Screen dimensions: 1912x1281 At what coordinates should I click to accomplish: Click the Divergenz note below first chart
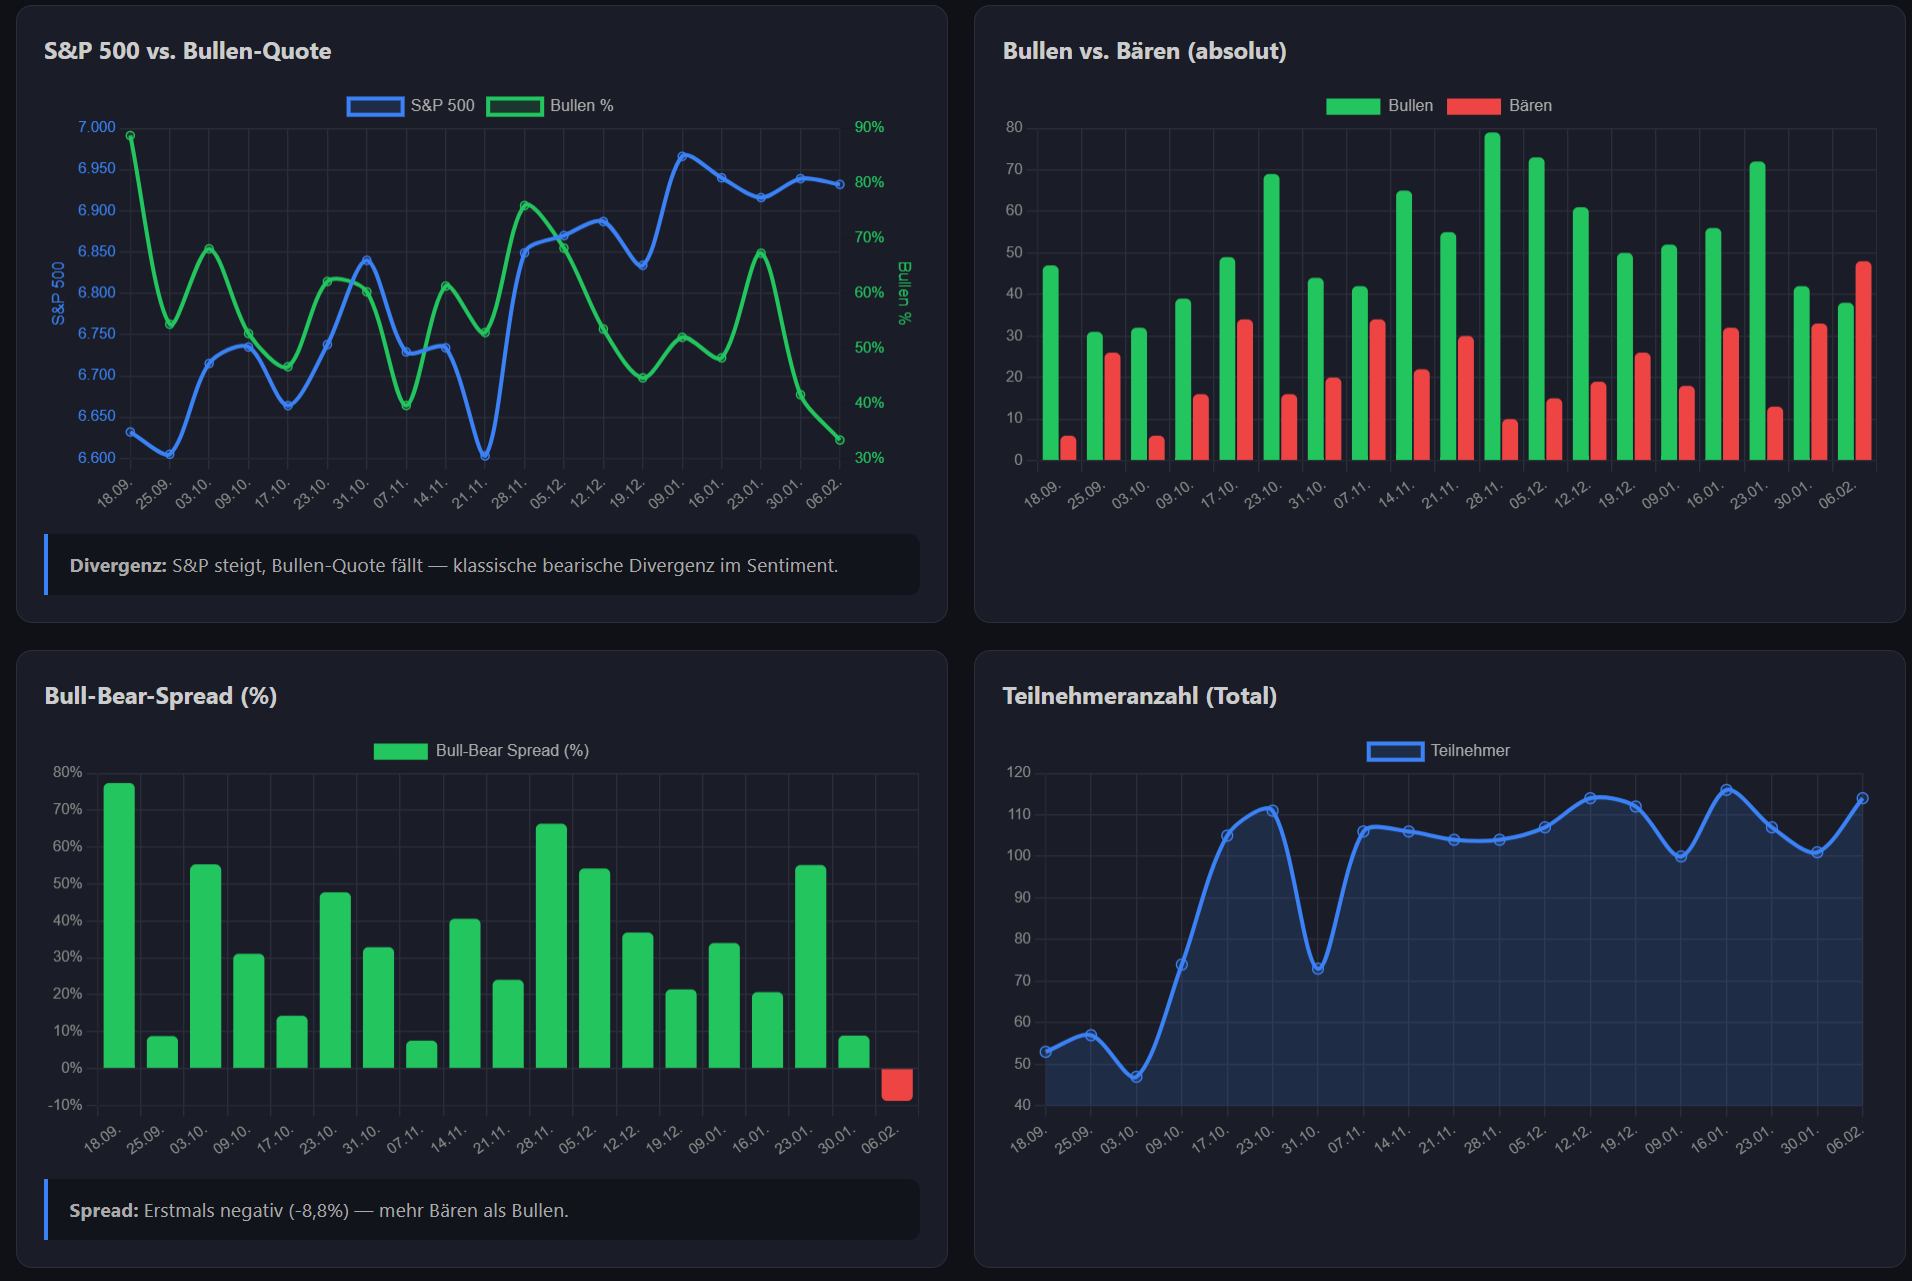coord(482,565)
